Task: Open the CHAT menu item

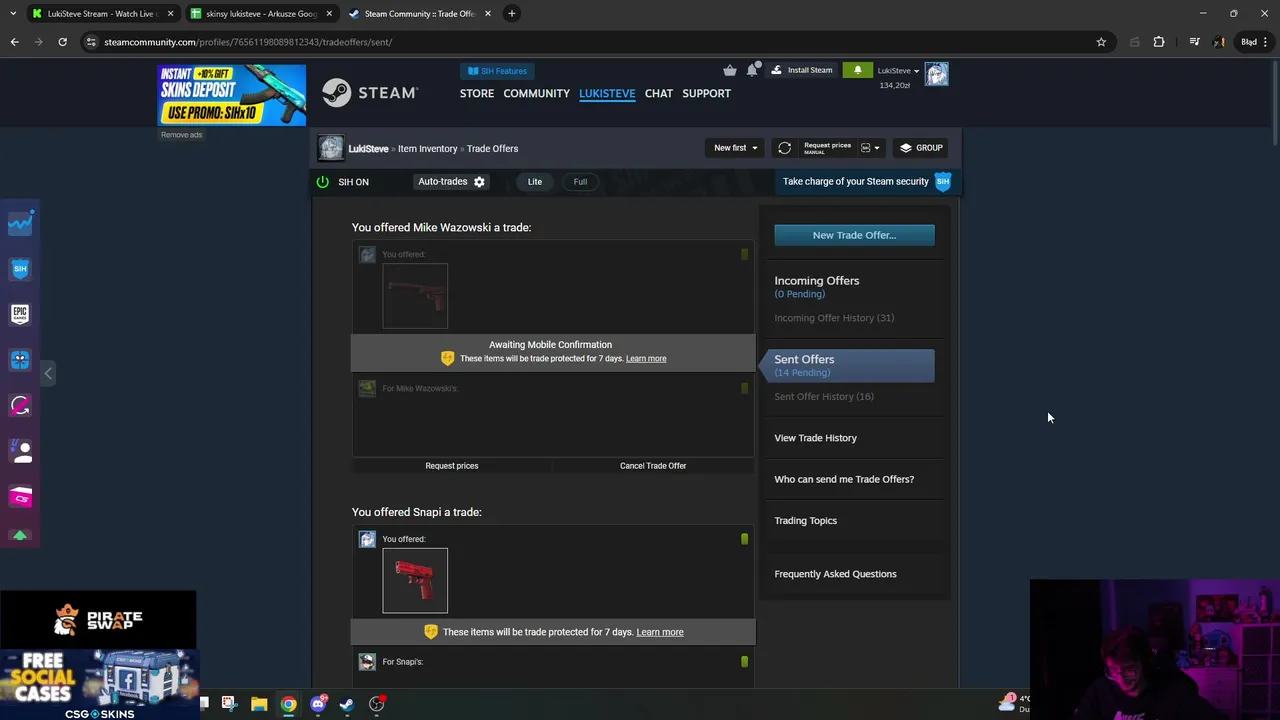Action: click(x=659, y=93)
